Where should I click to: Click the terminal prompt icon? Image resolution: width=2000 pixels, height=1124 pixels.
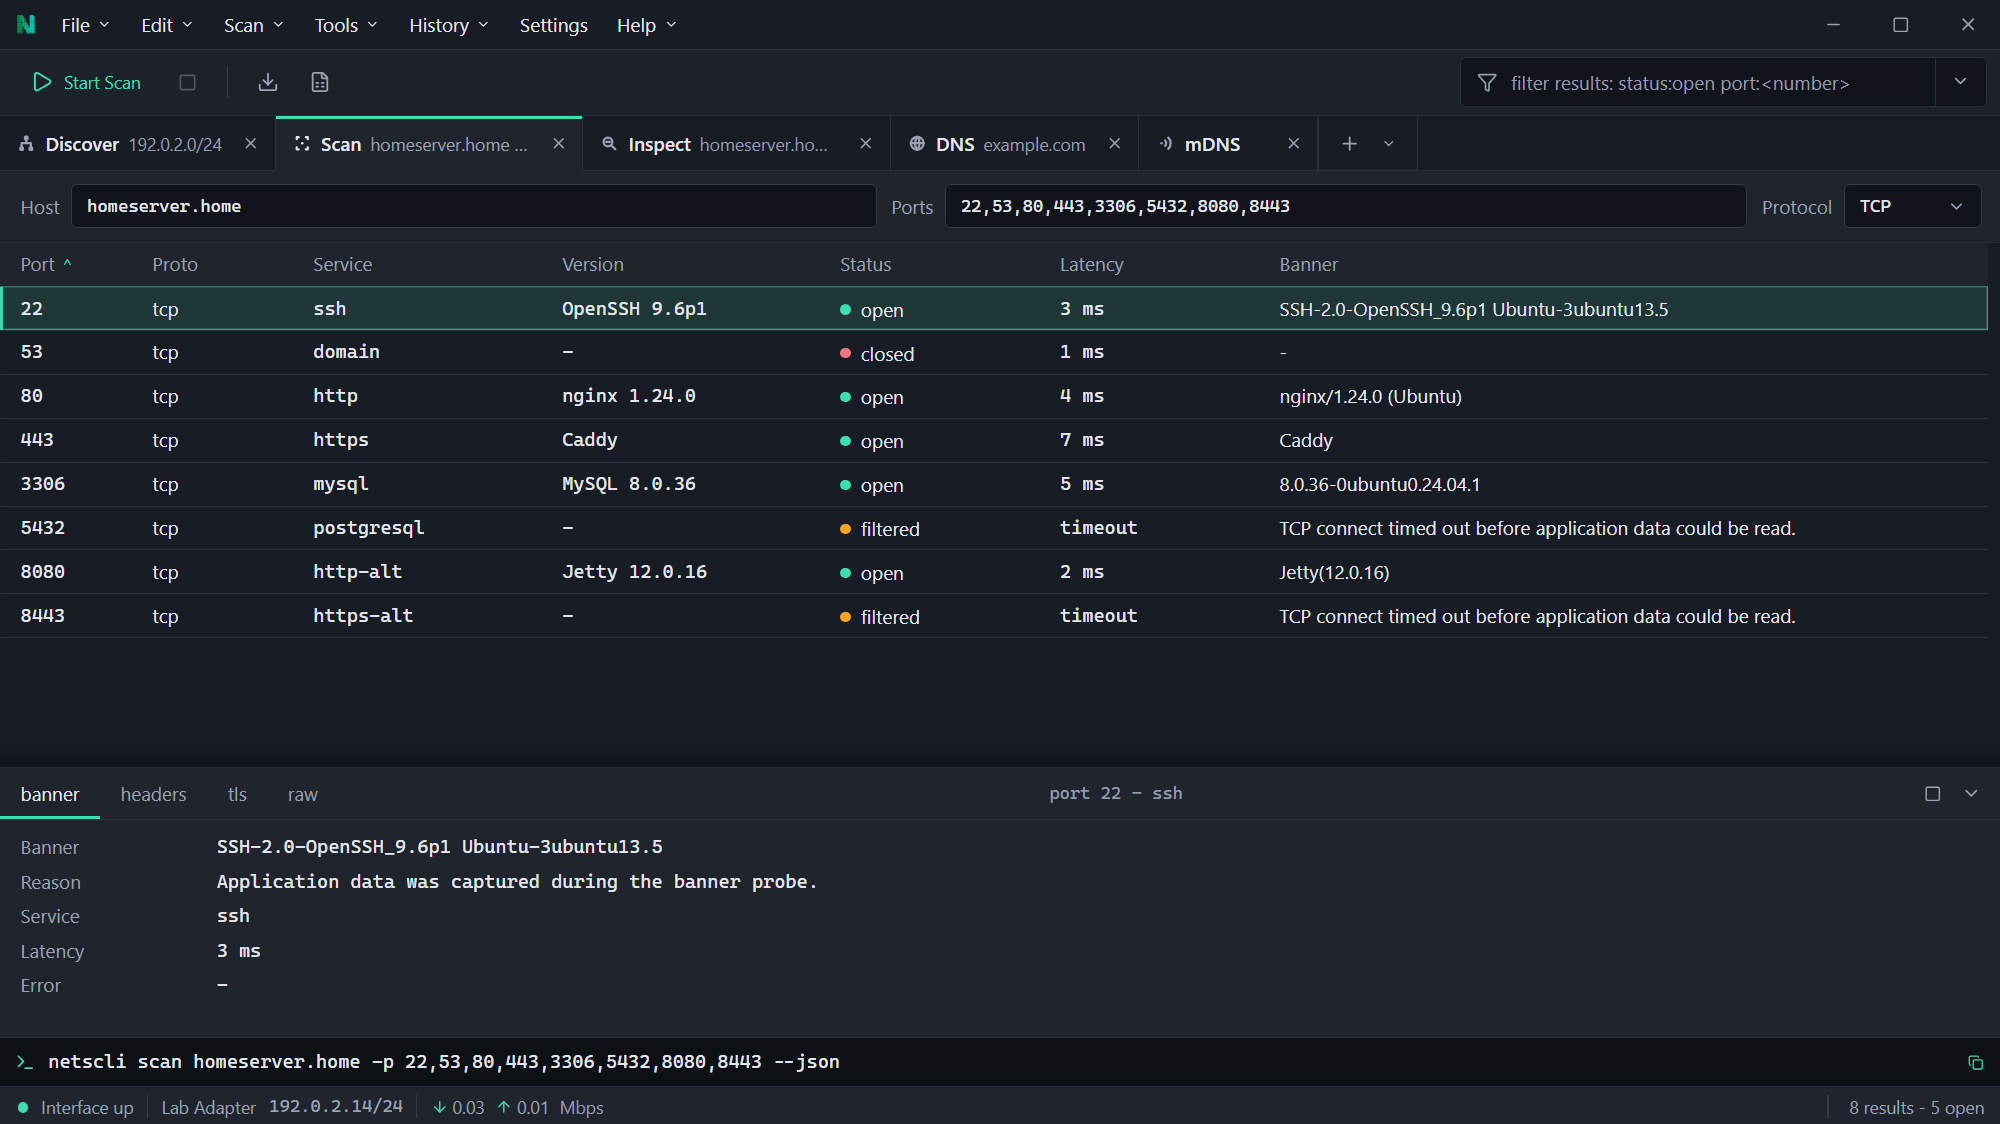(25, 1062)
